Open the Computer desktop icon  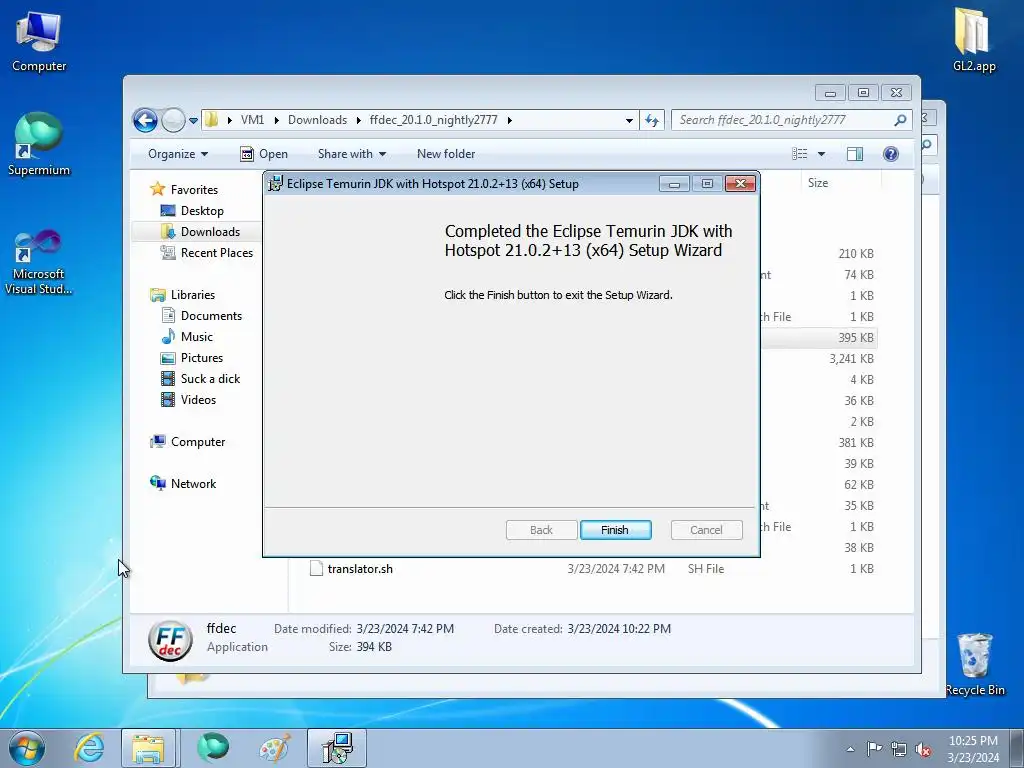pyautogui.click(x=39, y=41)
